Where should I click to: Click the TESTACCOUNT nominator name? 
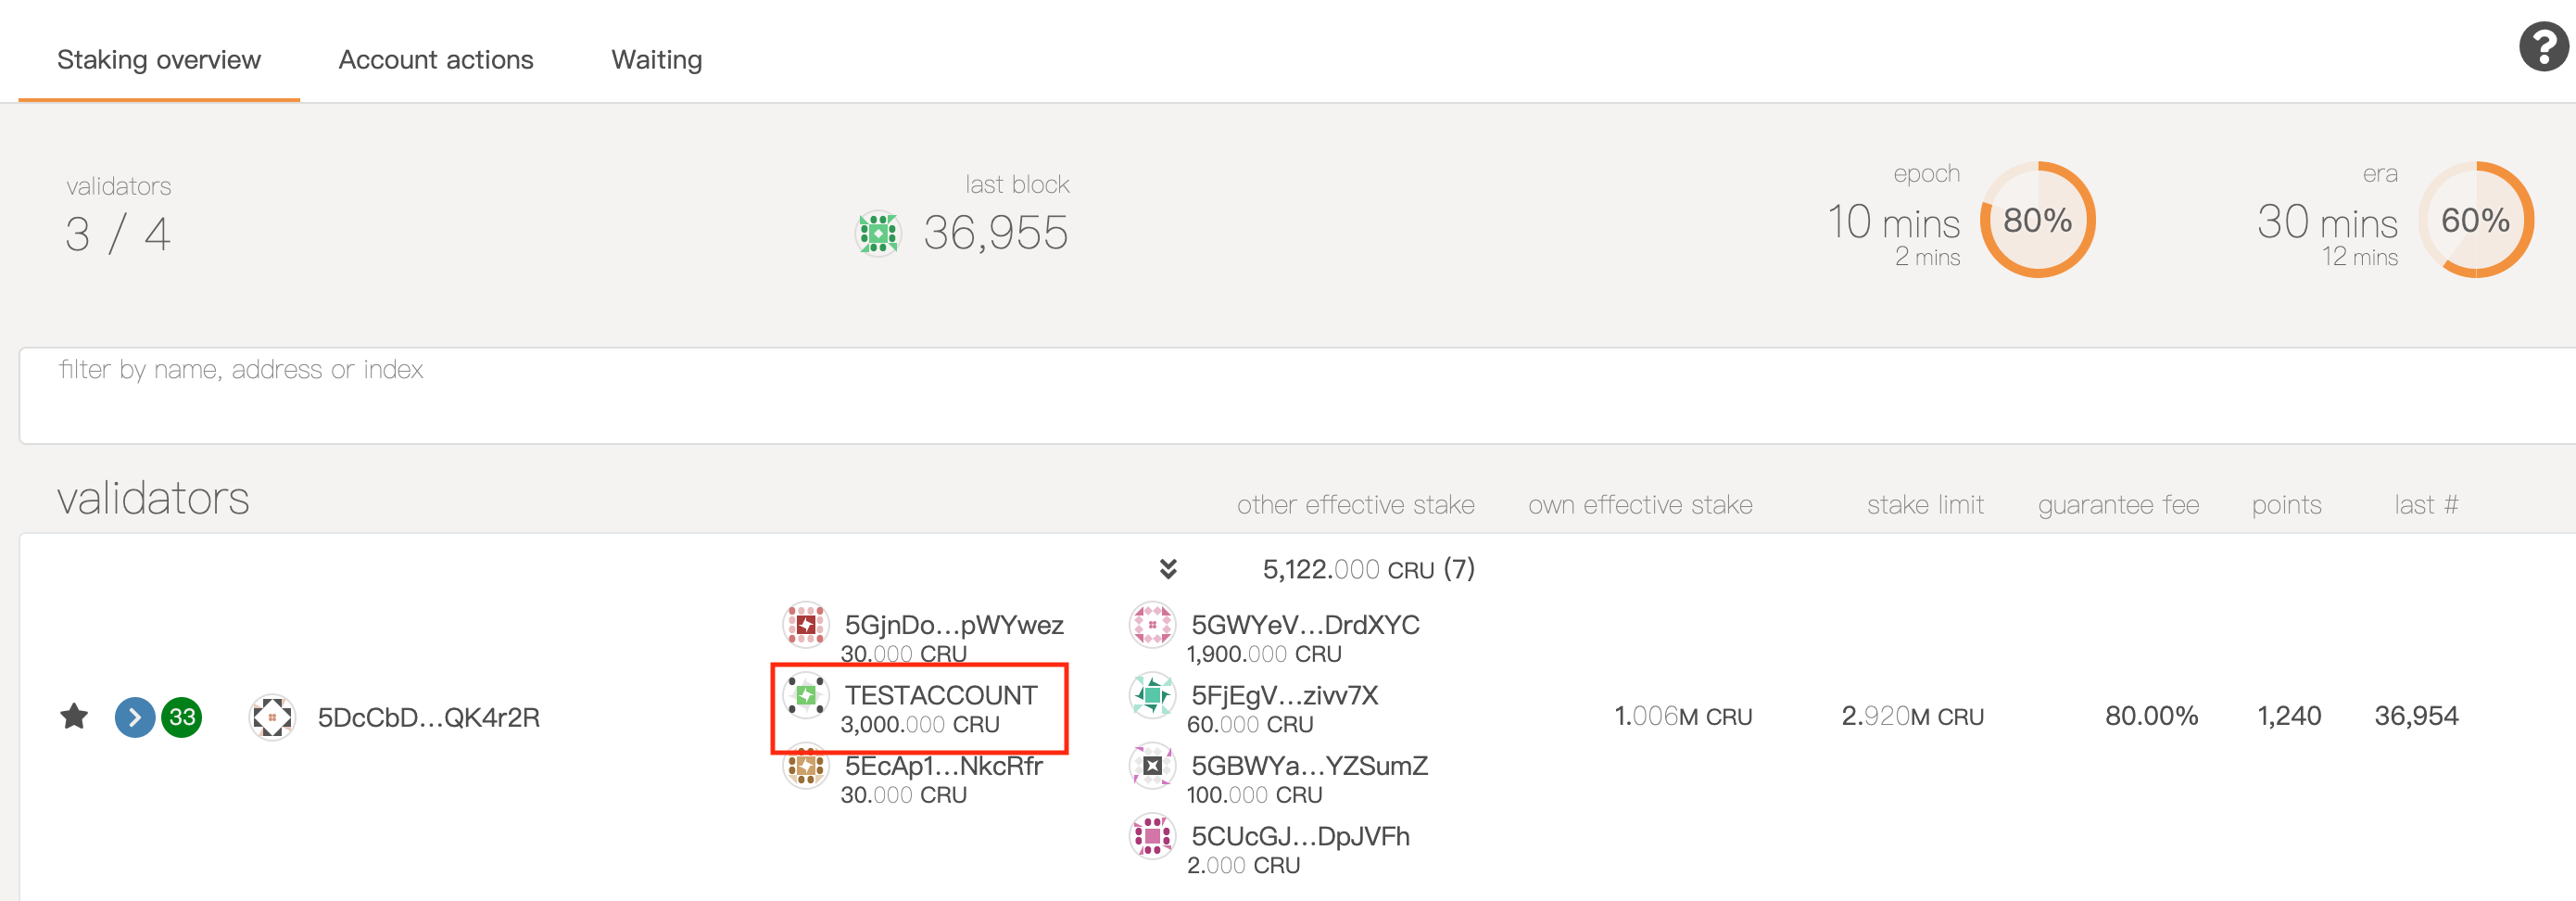pos(941,695)
